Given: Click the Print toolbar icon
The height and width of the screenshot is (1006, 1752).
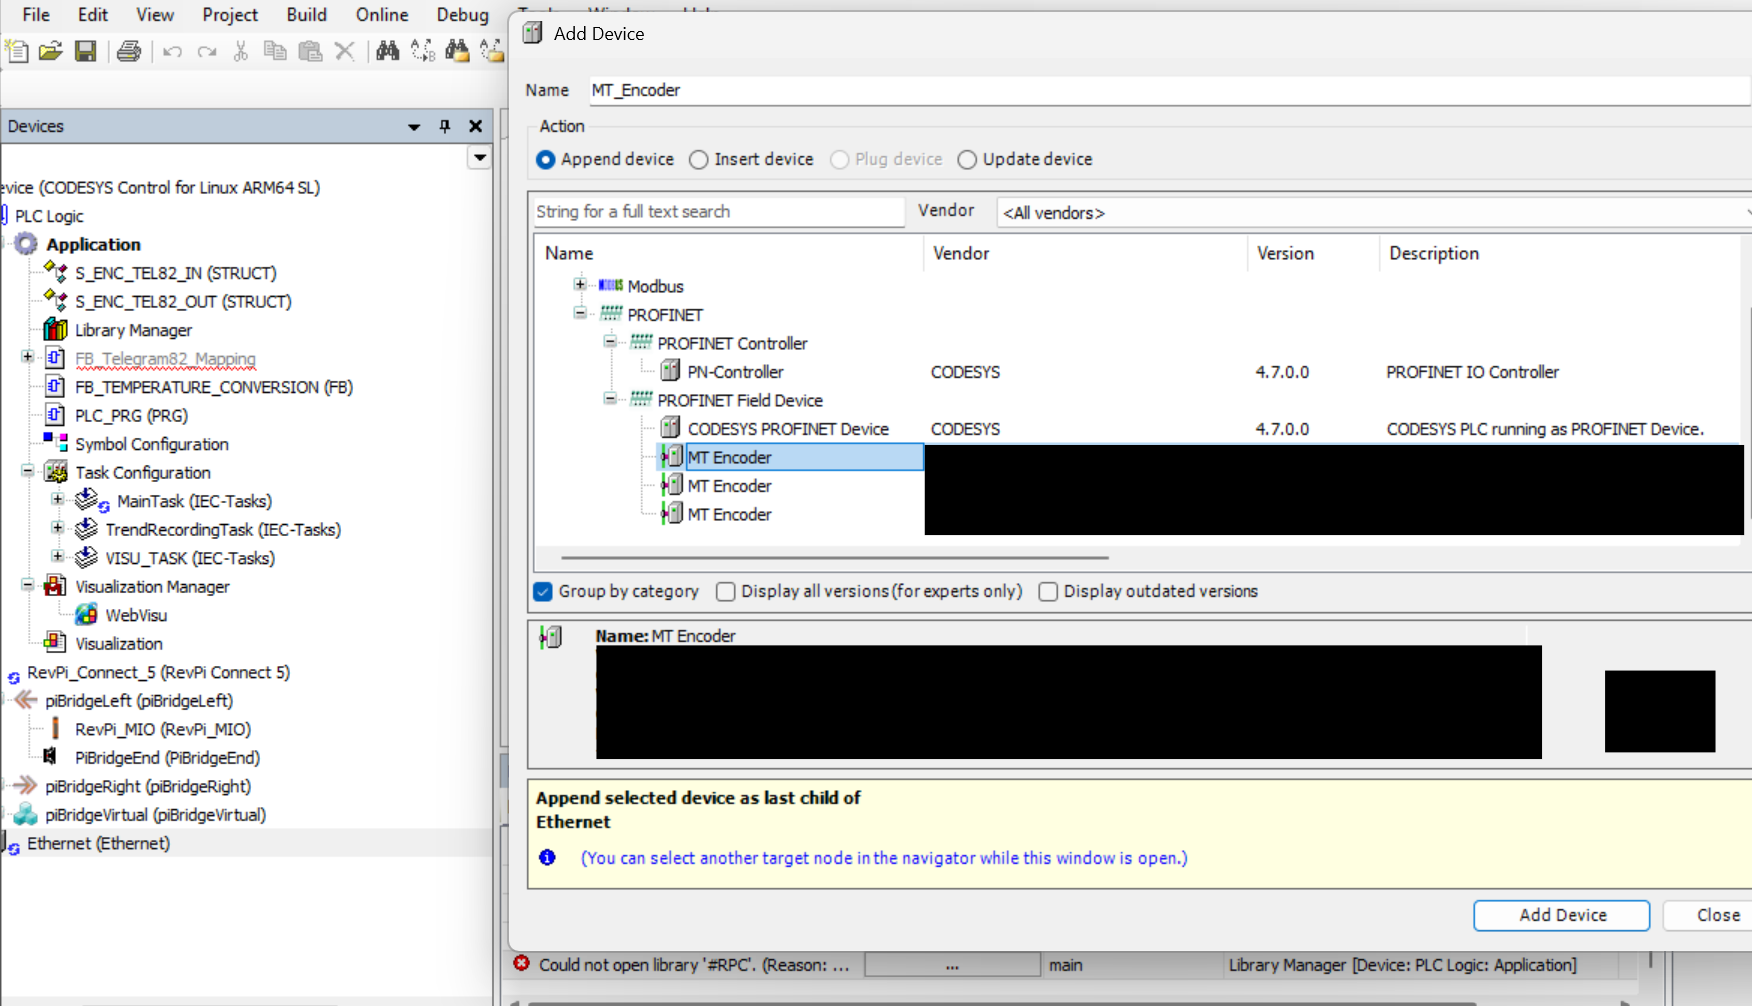Looking at the screenshot, I should (129, 51).
